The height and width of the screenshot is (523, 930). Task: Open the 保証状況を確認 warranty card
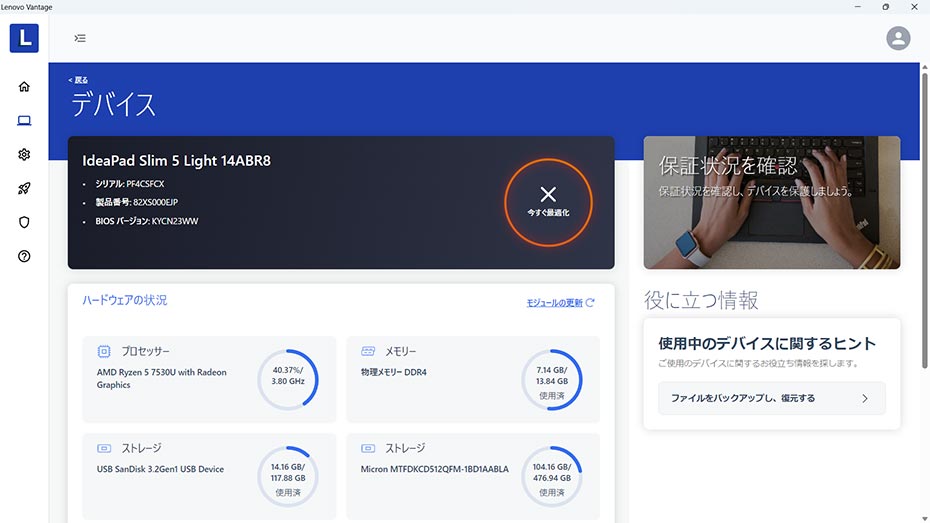772,202
